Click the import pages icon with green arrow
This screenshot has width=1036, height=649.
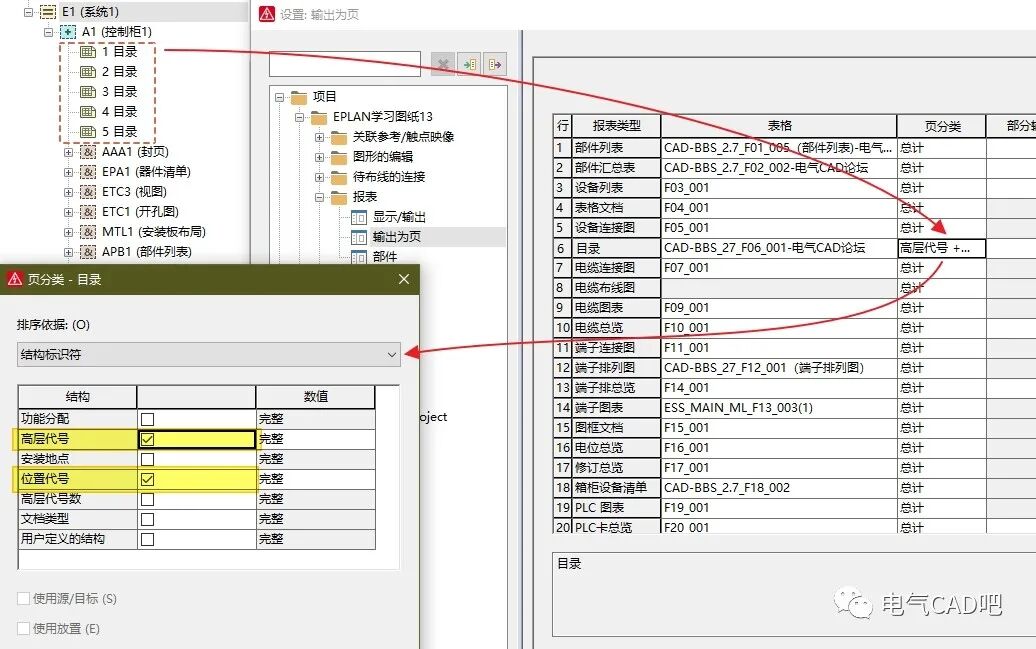[x=468, y=63]
